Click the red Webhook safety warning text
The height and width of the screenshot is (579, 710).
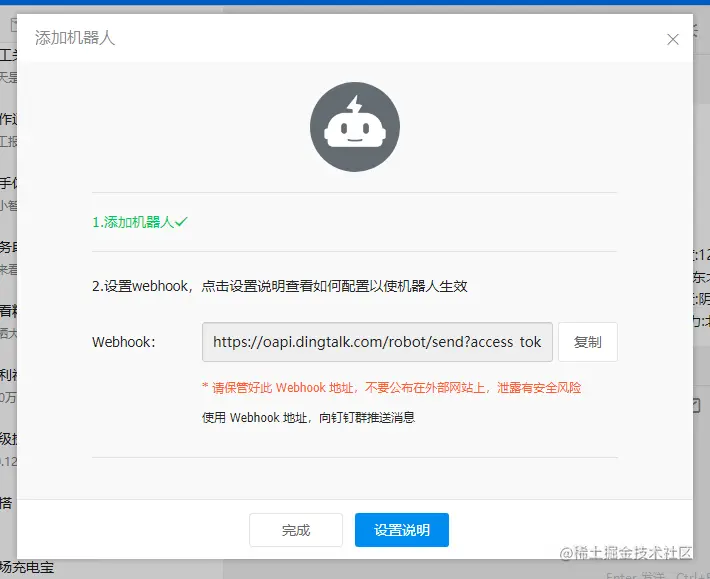[x=392, y=388]
